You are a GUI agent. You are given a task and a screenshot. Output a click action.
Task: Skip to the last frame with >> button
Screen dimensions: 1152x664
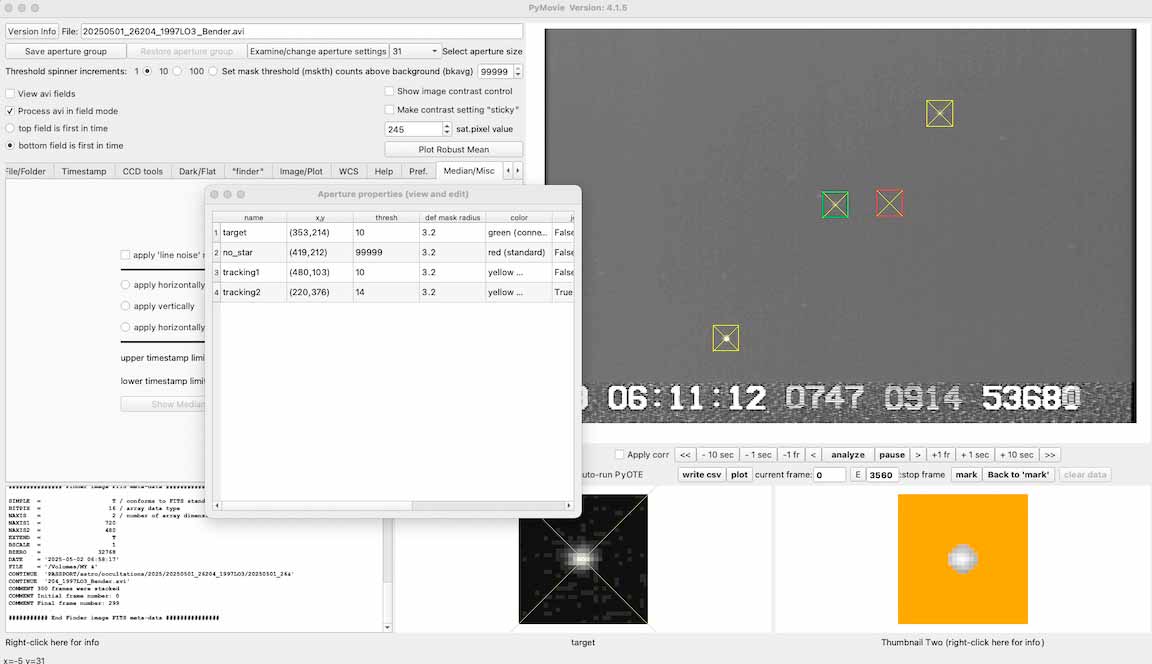pyautogui.click(x=1049, y=454)
